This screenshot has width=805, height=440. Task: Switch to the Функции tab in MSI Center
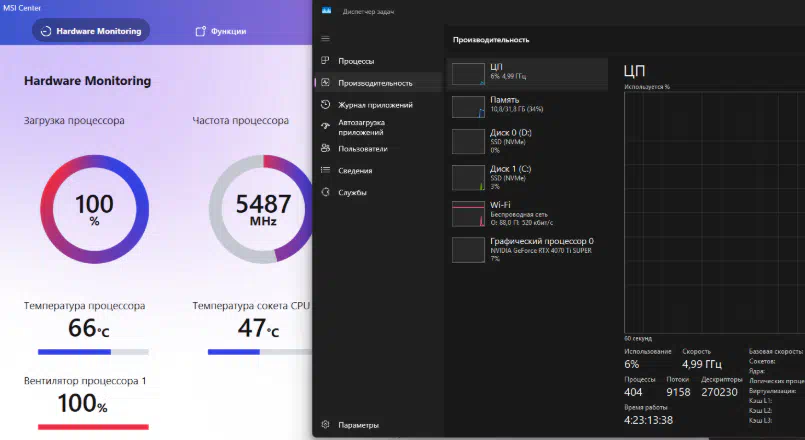click(221, 31)
